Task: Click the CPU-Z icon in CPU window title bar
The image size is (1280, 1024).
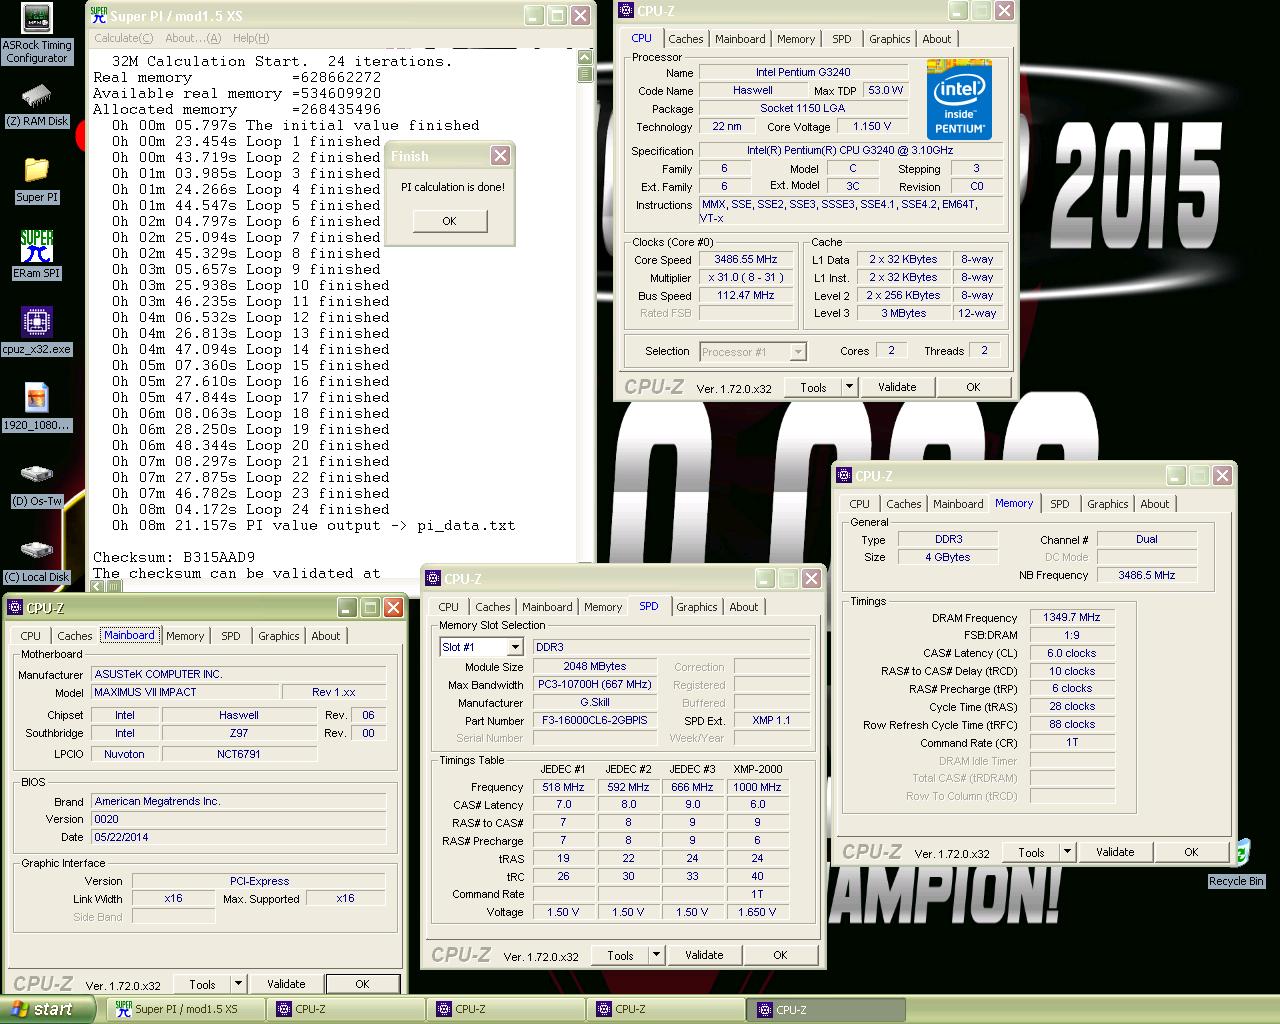Action: tap(626, 11)
